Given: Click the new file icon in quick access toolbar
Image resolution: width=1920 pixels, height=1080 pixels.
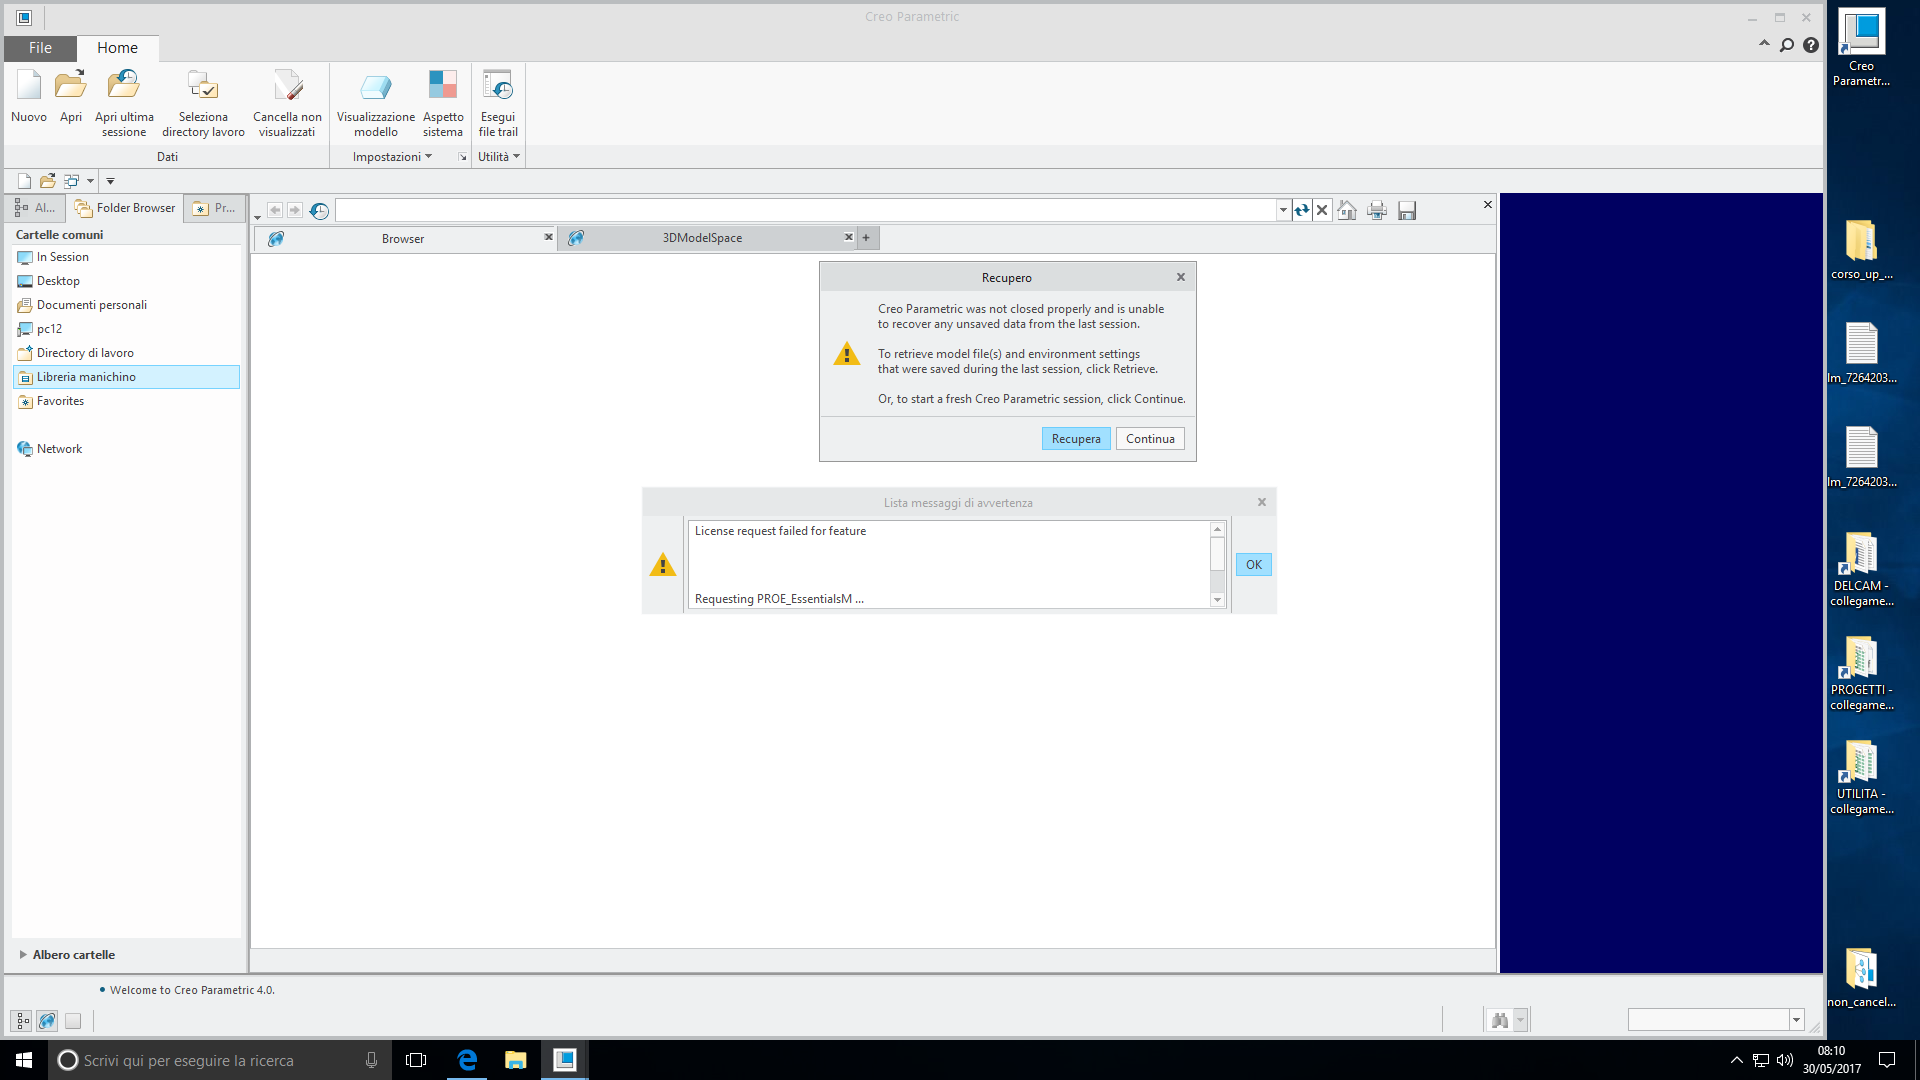Looking at the screenshot, I should pos(24,181).
